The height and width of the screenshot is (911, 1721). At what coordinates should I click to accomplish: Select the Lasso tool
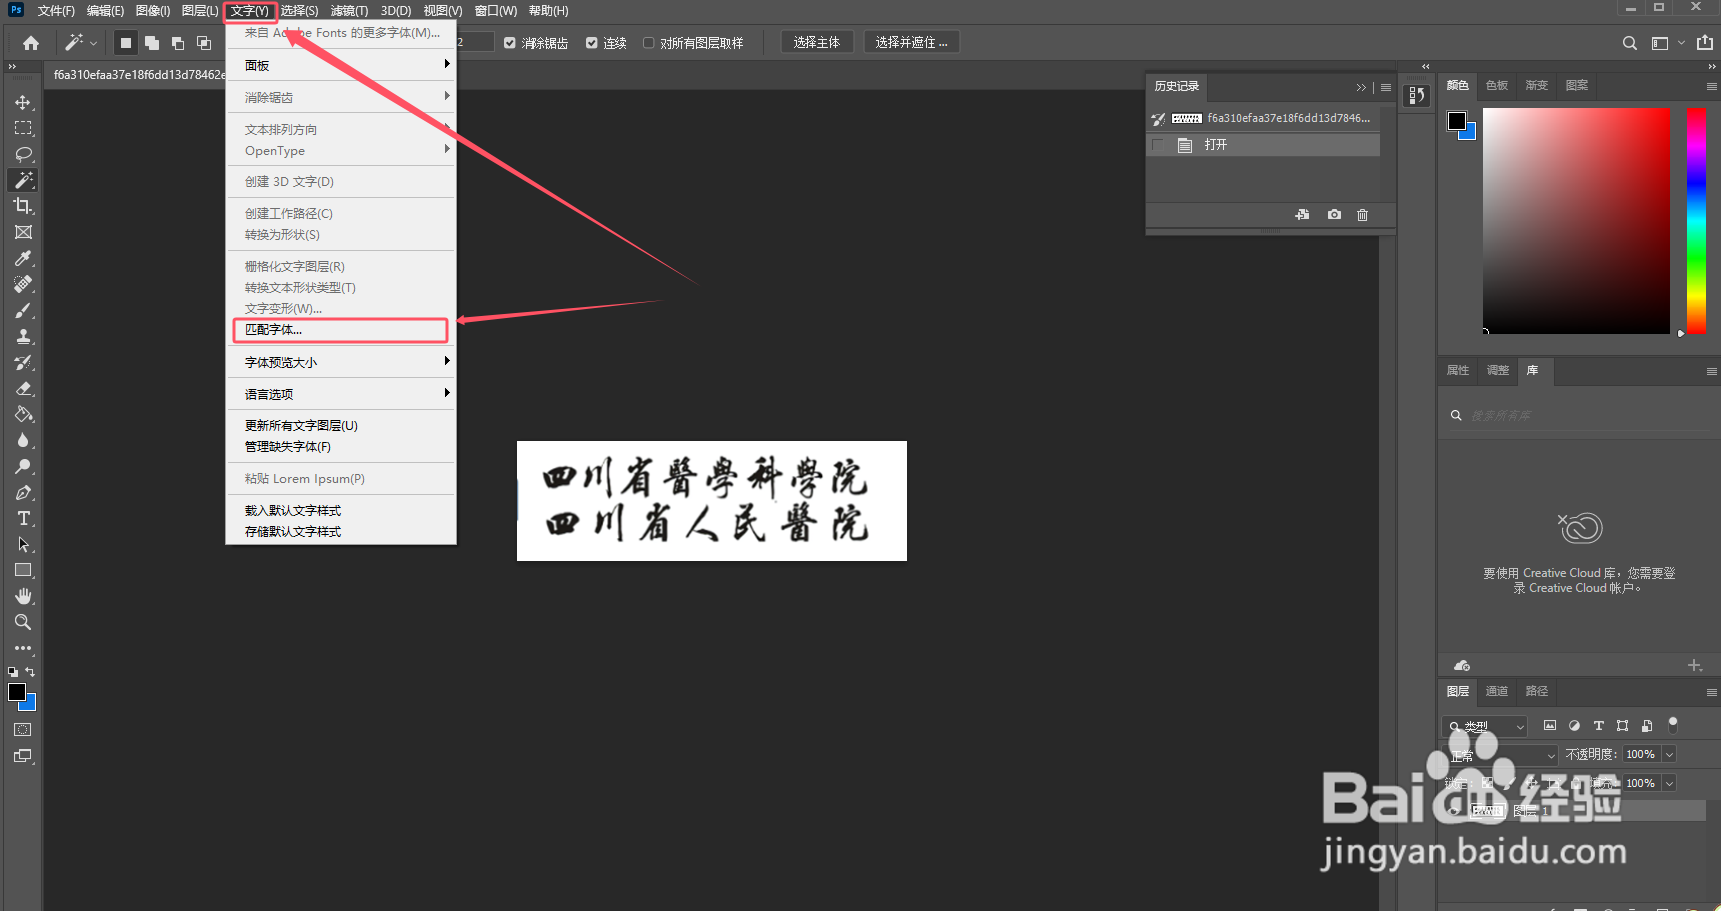(x=23, y=154)
